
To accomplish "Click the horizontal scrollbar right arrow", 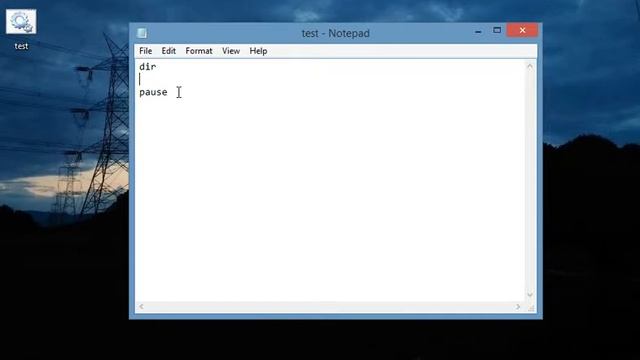I will click(x=518, y=307).
